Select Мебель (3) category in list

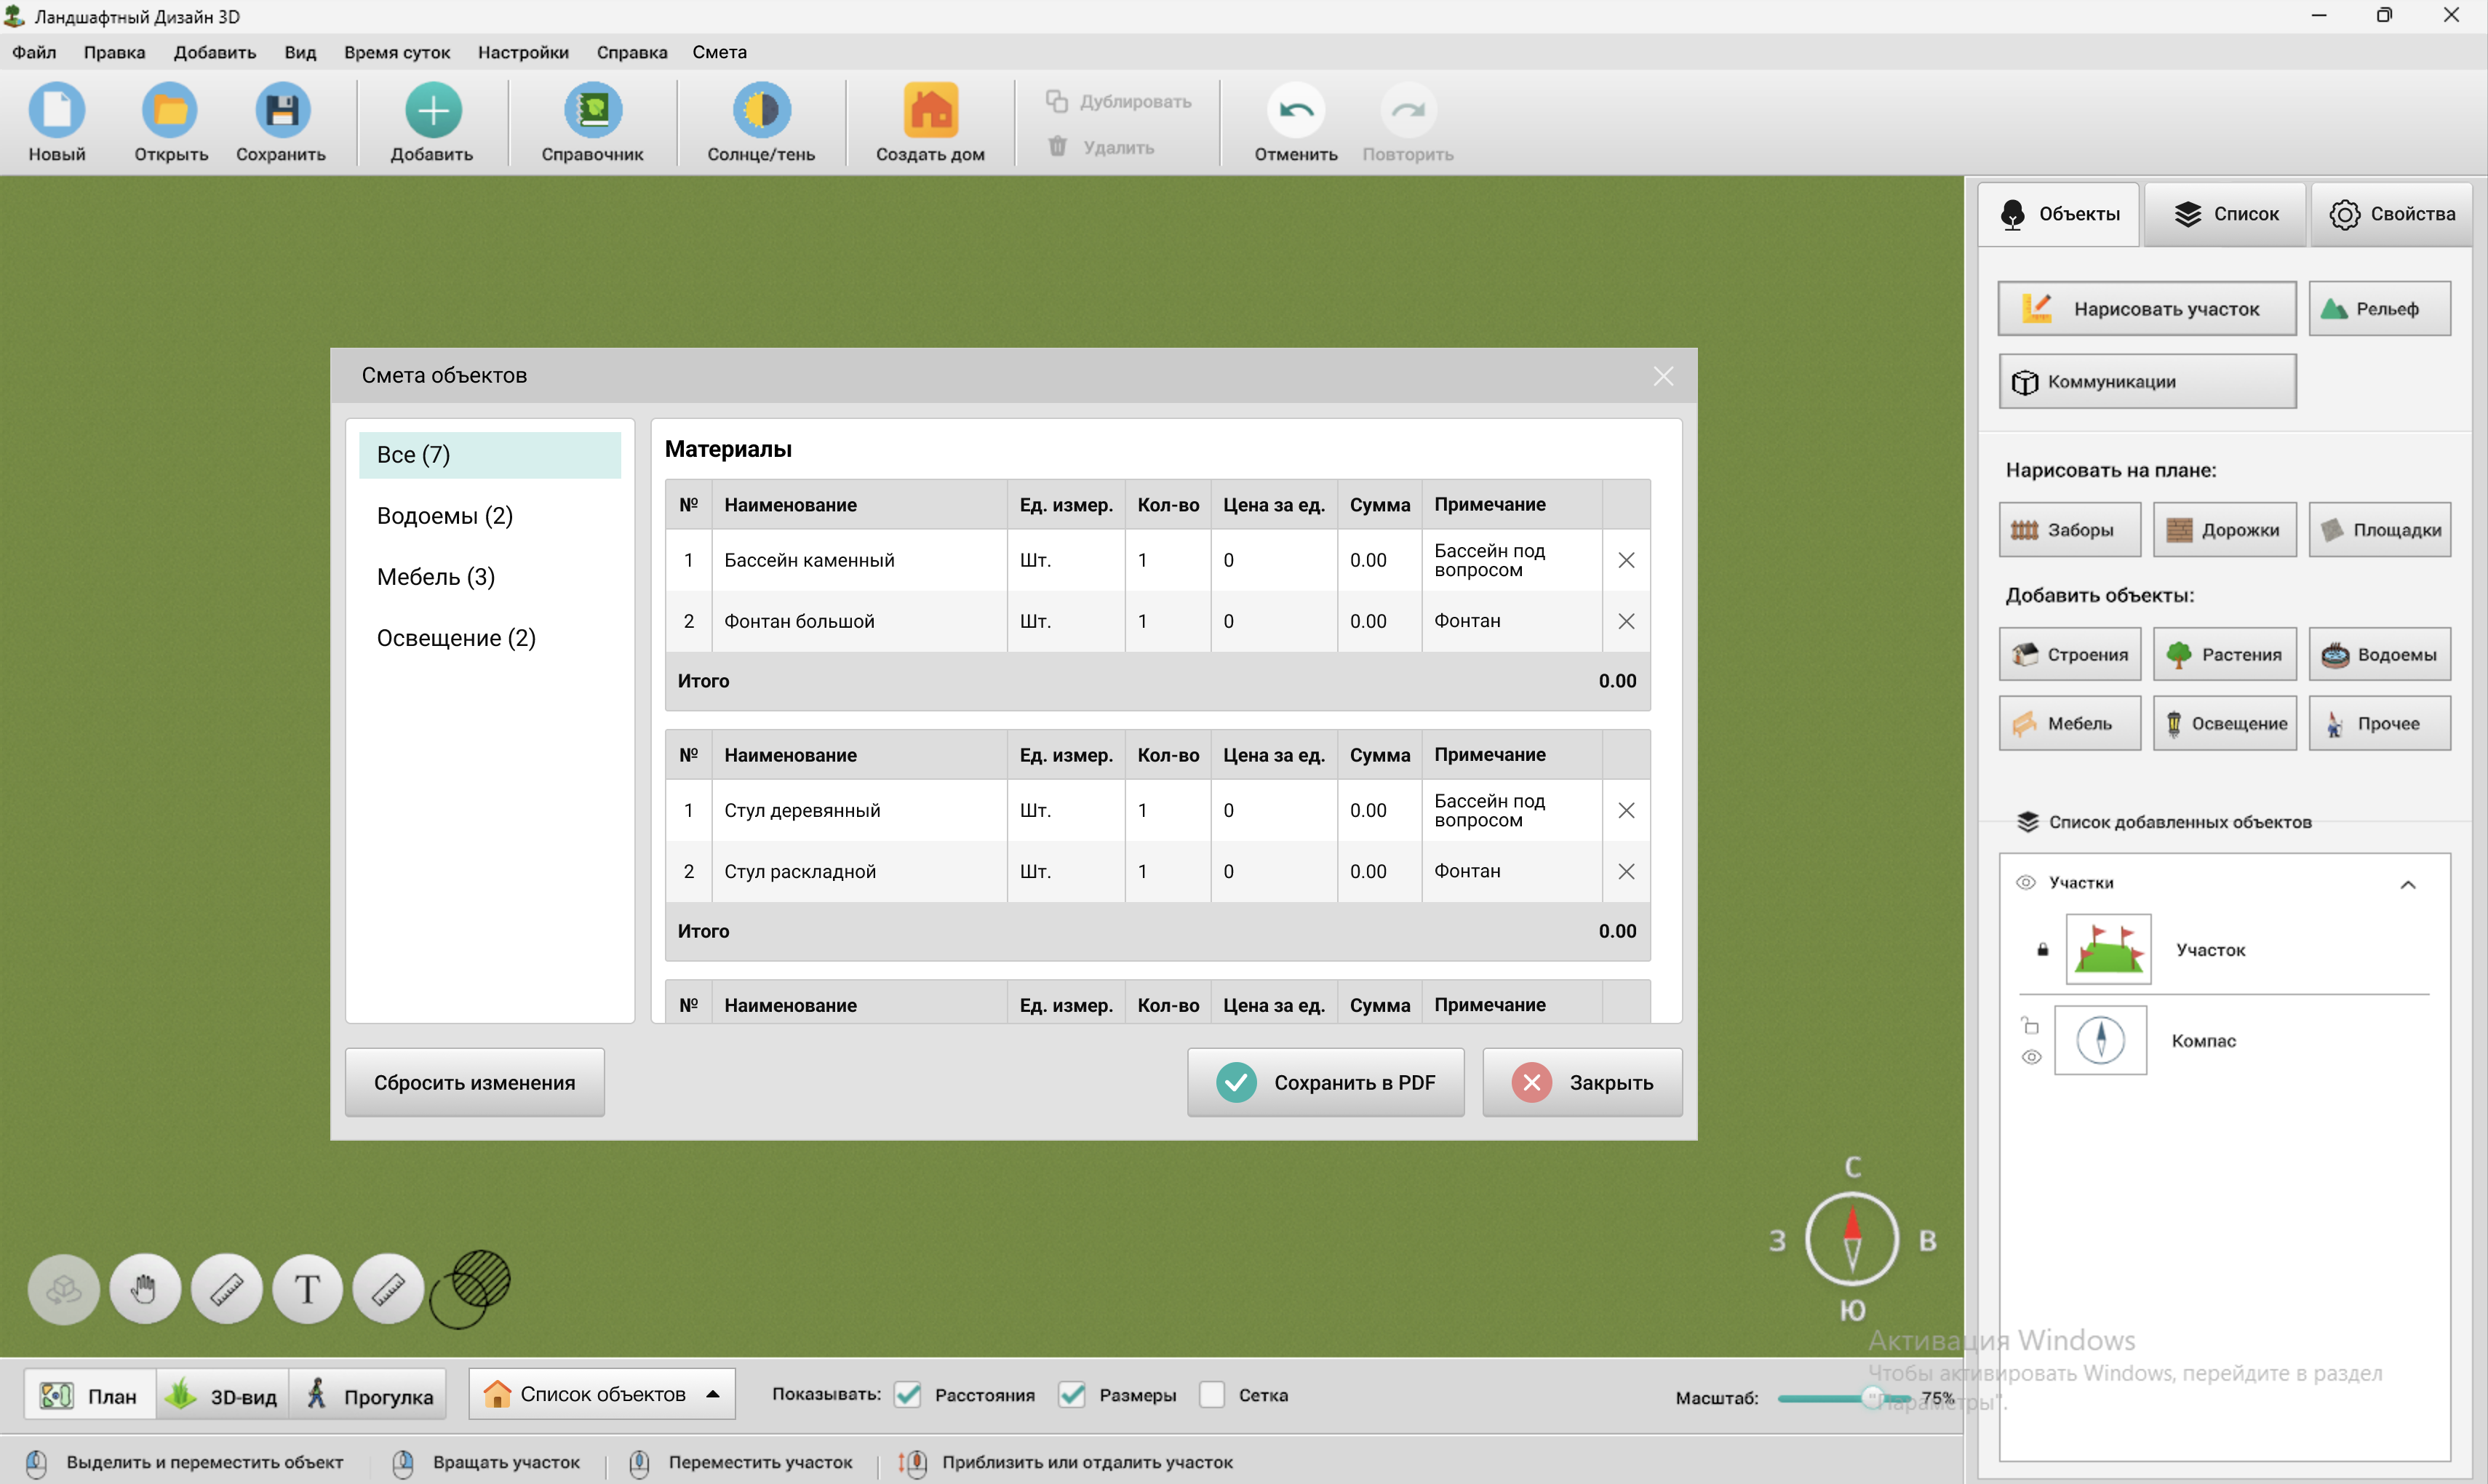pos(436,577)
